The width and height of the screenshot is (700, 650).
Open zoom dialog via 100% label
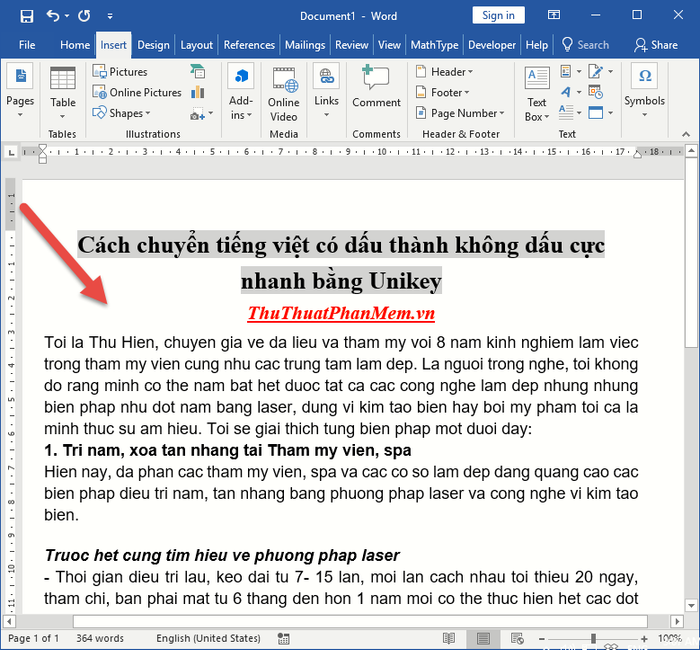670,638
